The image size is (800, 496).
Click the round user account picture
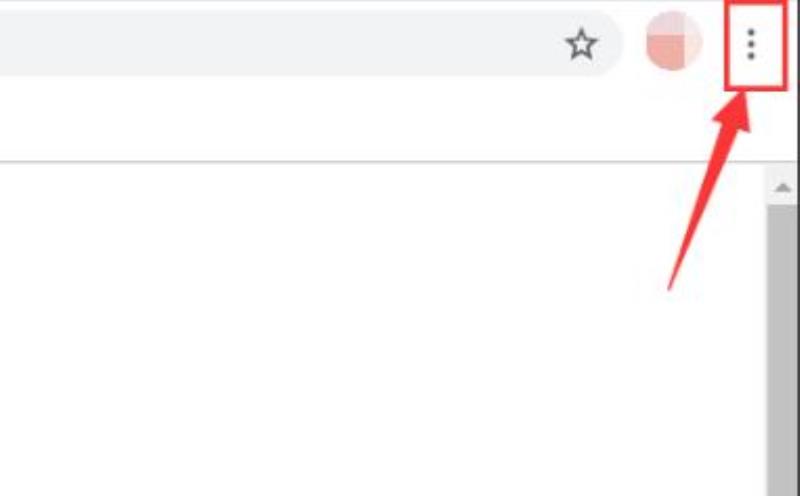[674, 40]
